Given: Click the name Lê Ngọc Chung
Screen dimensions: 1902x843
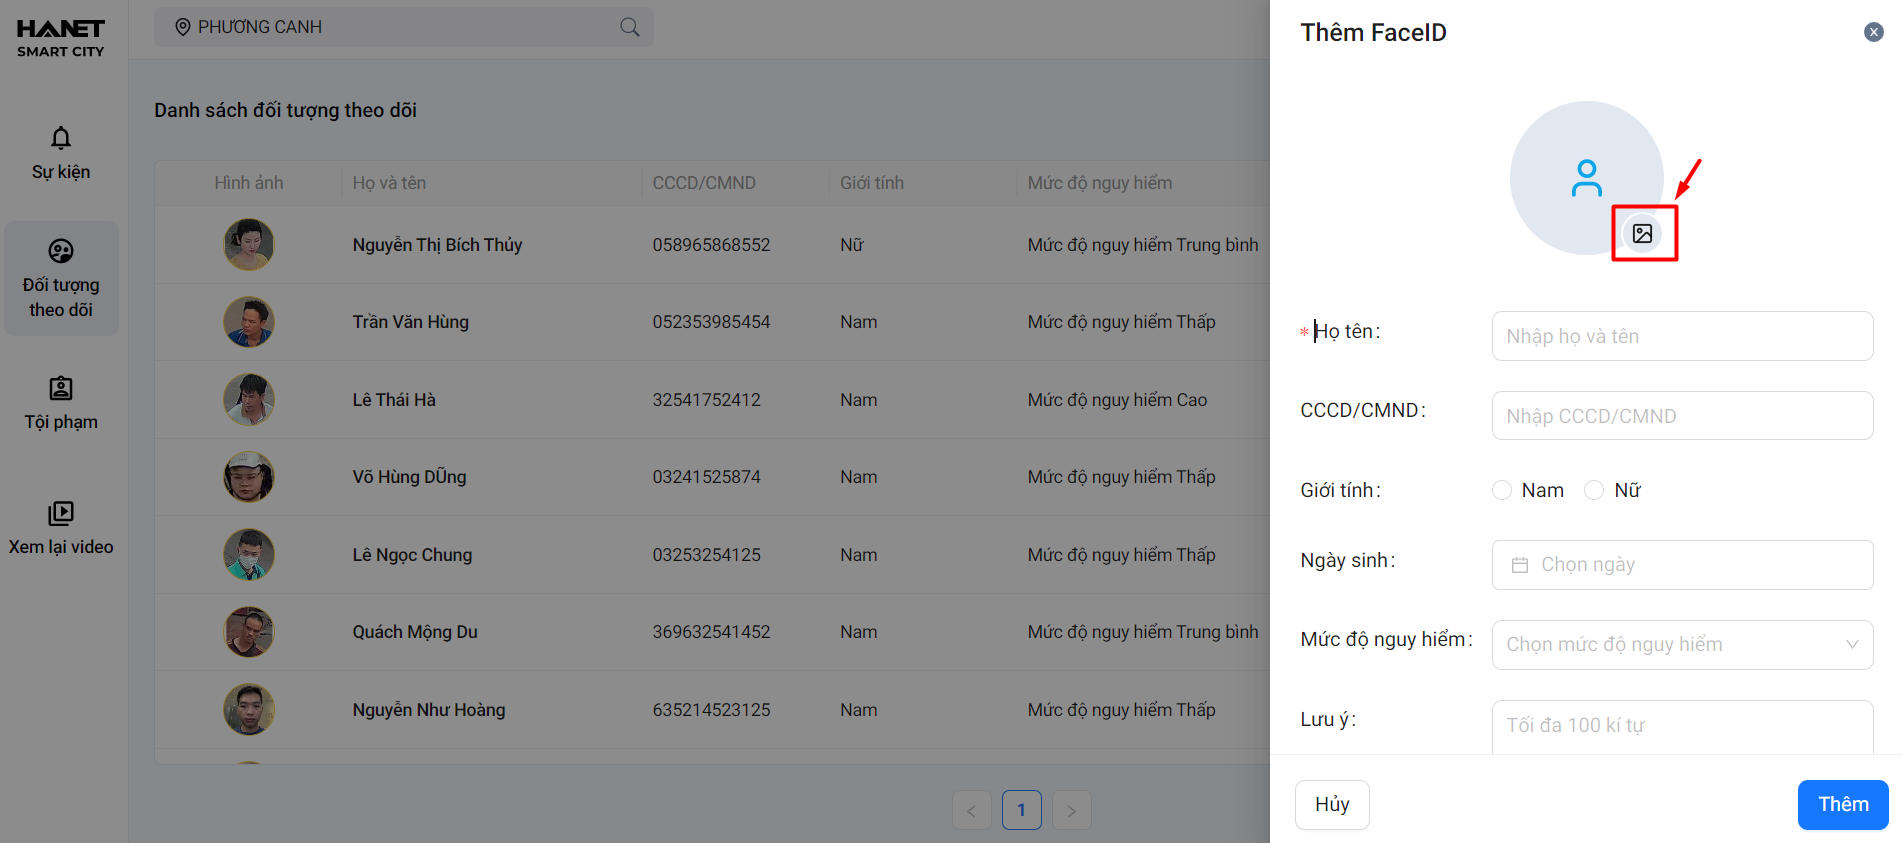Looking at the screenshot, I should [x=412, y=555].
